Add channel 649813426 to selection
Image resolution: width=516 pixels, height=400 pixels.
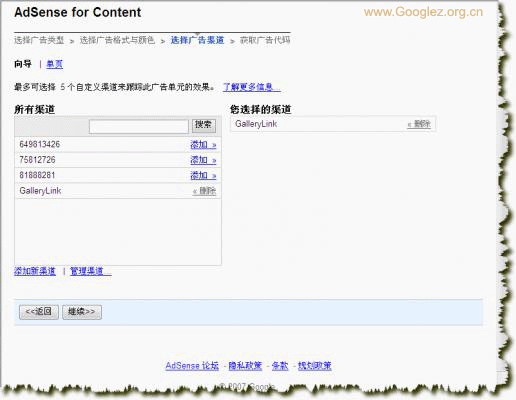pos(203,145)
